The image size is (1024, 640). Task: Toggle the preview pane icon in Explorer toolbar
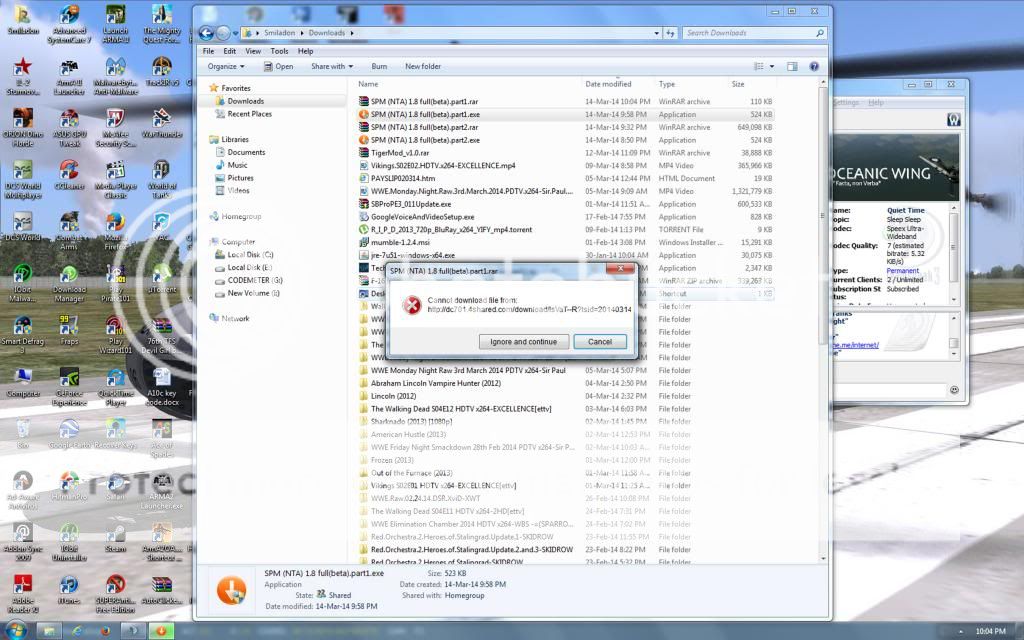tap(792, 67)
